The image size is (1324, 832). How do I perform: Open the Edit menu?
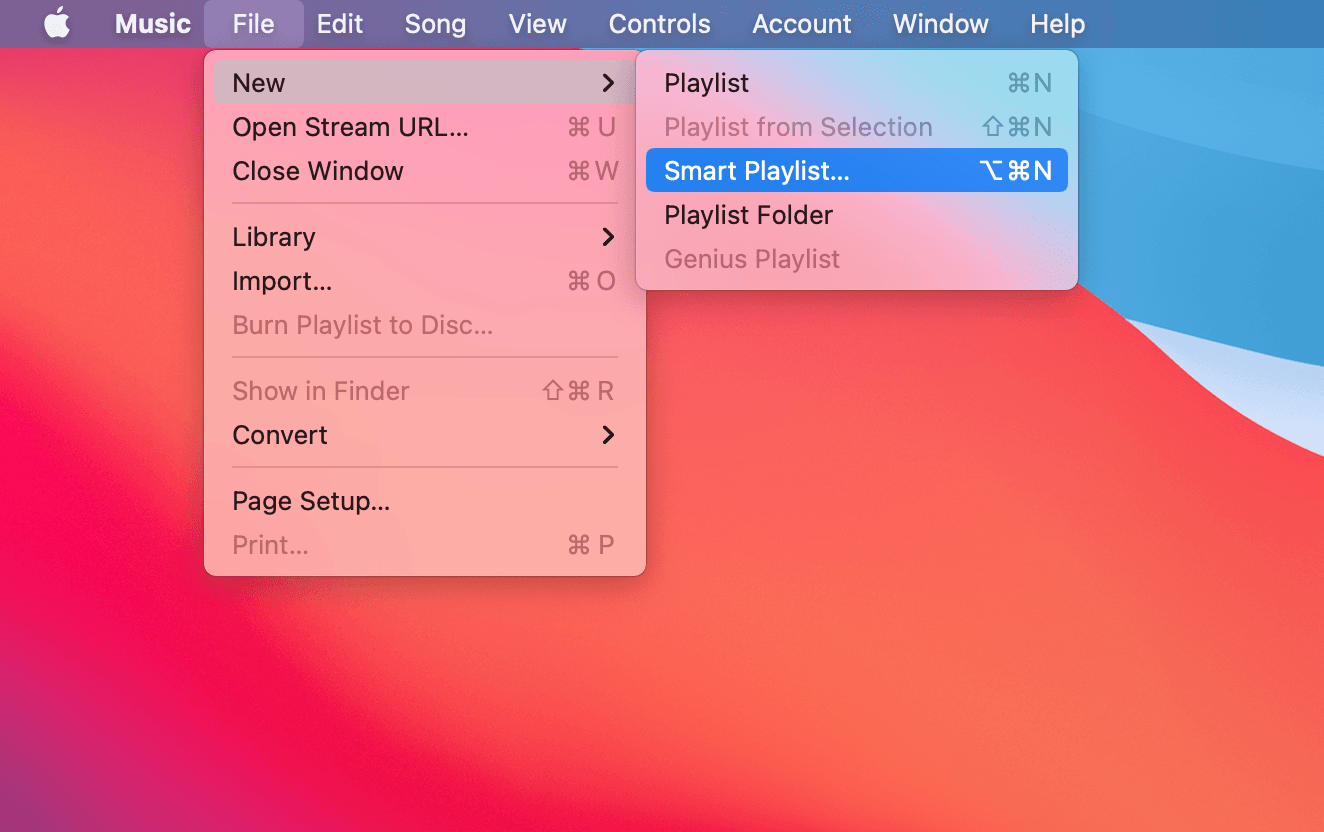[x=340, y=24]
